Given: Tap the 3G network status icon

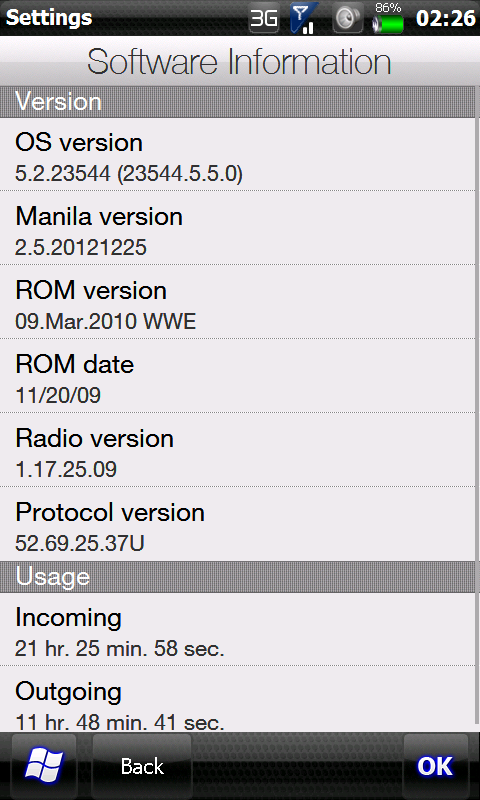Looking at the screenshot, I should 264,18.
